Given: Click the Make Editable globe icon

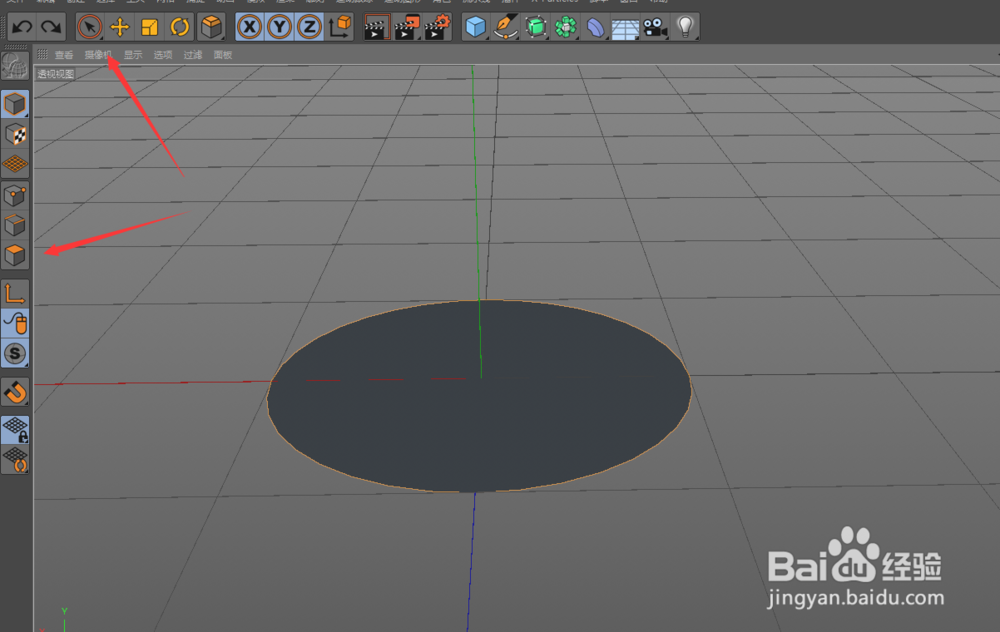Looking at the screenshot, I should 15,66.
